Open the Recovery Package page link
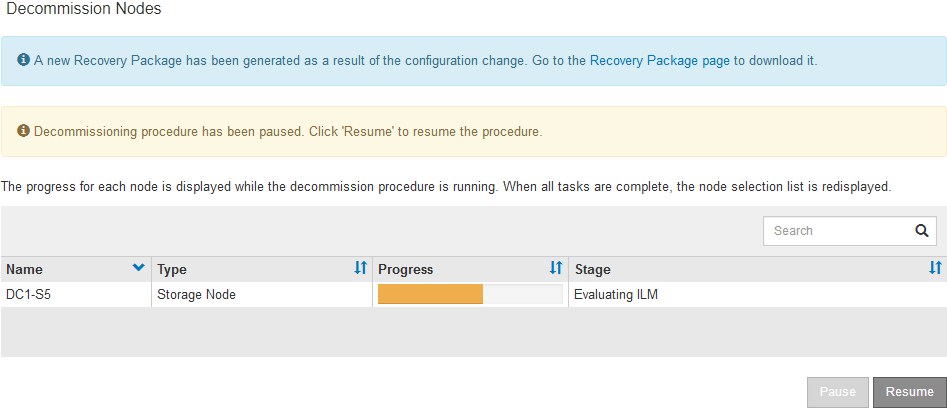947x408 pixels. click(x=659, y=60)
